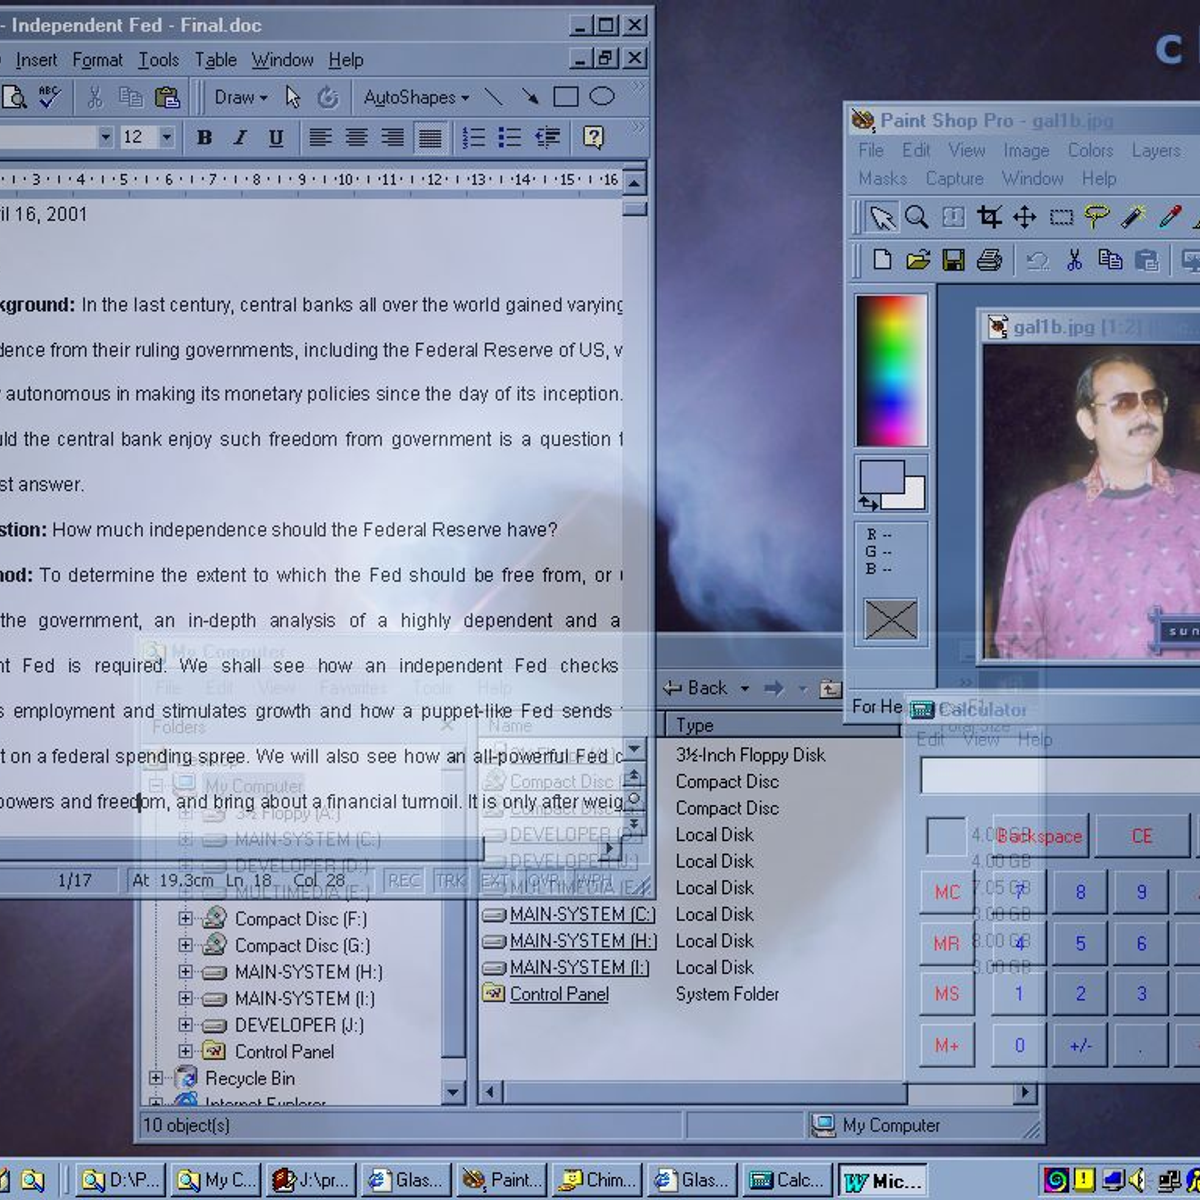Print the image from Paint Shop Pro

pyautogui.click(x=990, y=260)
